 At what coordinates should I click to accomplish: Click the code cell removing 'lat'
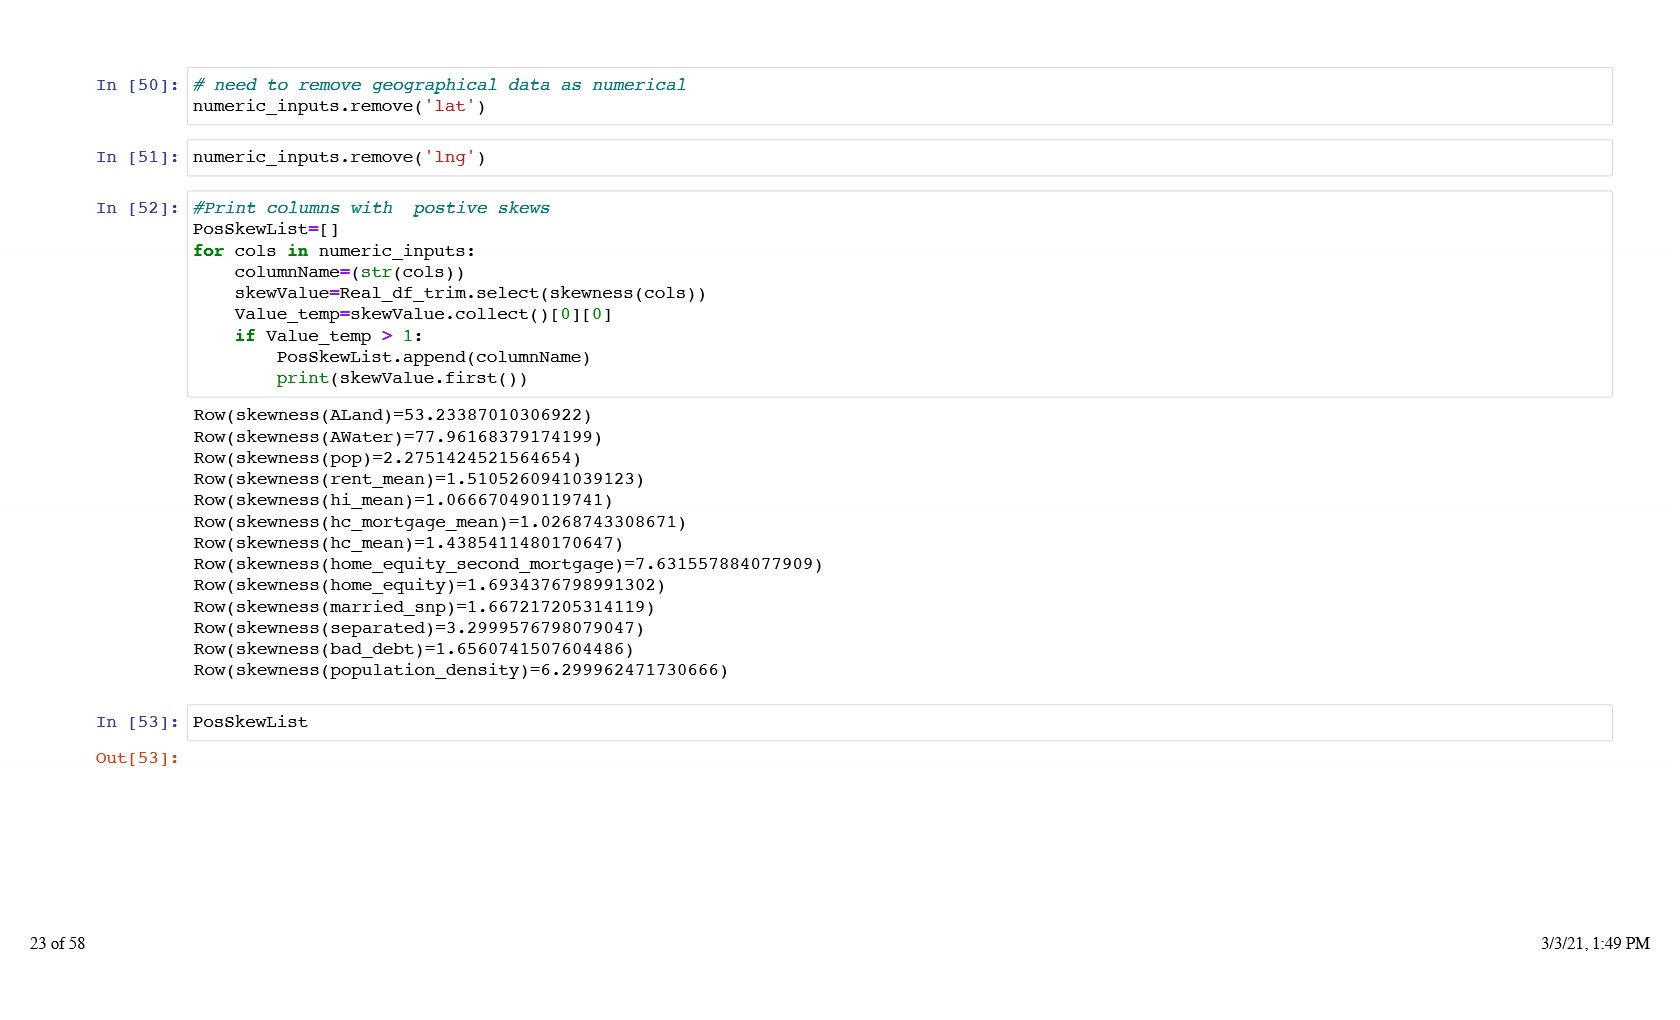point(898,96)
